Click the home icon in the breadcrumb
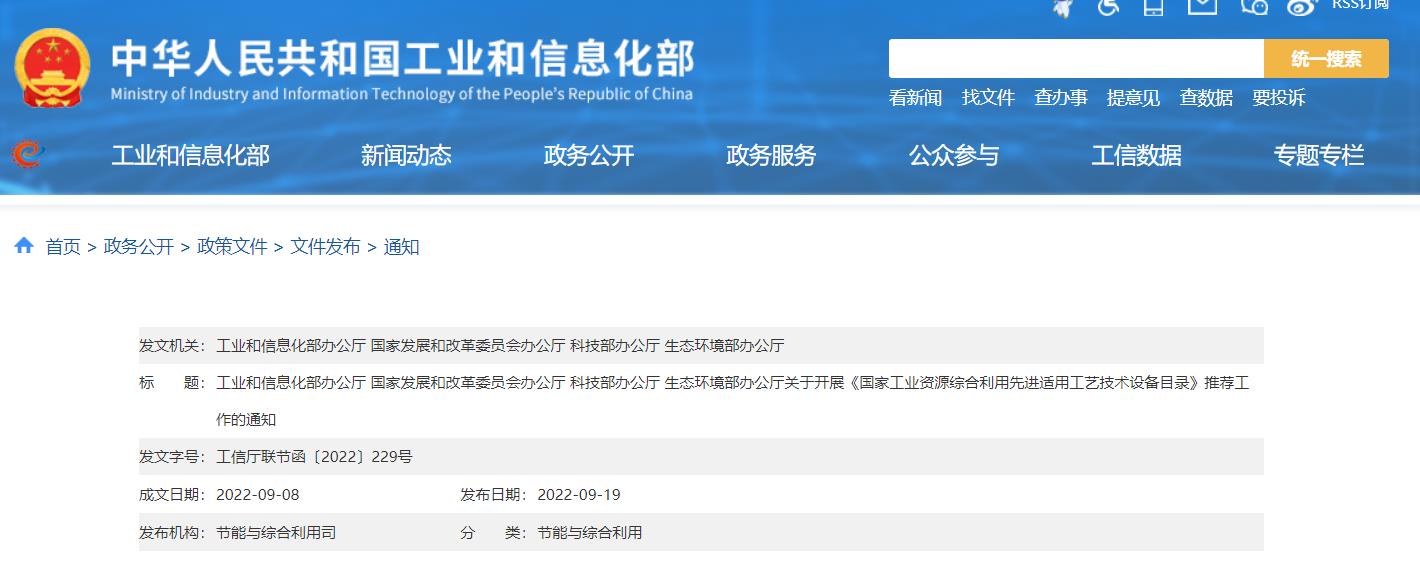Viewport: 1420px width, 582px height. click(x=24, y=245)
